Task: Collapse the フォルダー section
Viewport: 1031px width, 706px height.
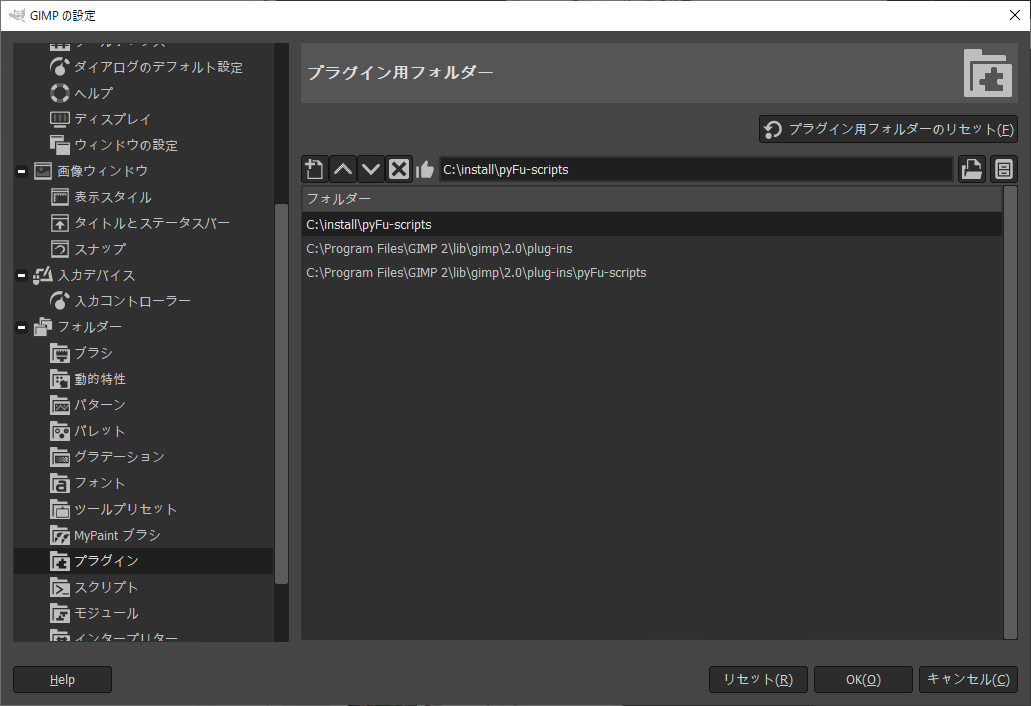Action: [x=20, y=327]
